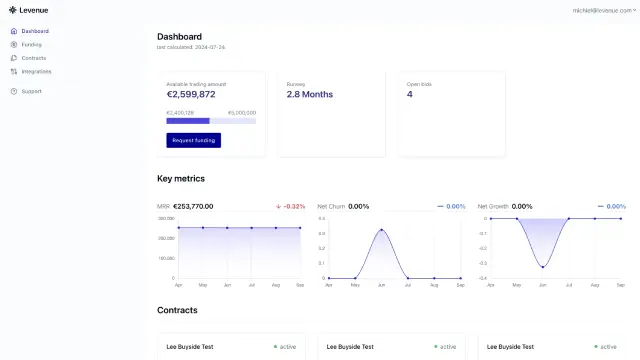640x360 pixels.
Task: Click the trading amount progress bar
Action: pos(211,121)
